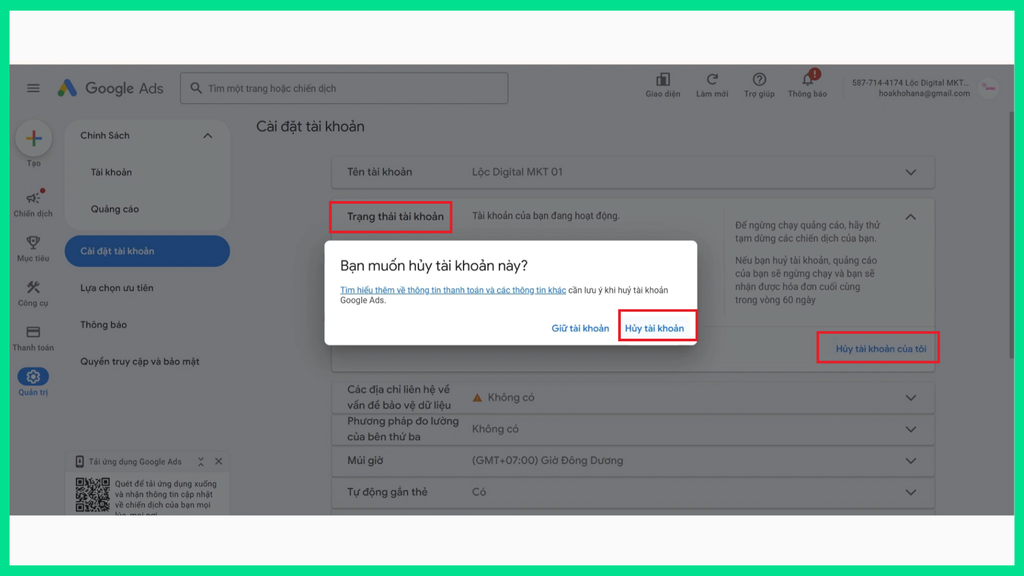The height and width of the screenshot is (576, 1024).
Task: Expand the Tên tài khoản row
Action: click(x=910, y=172)
